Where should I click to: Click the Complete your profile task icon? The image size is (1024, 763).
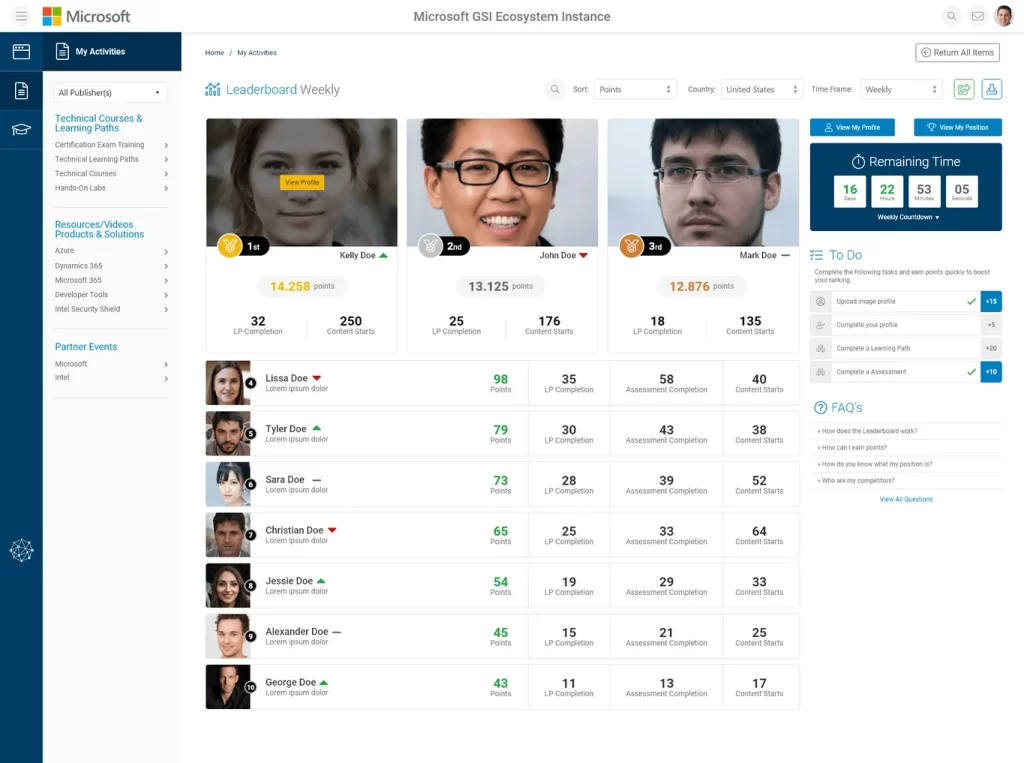tap(821, 325)
